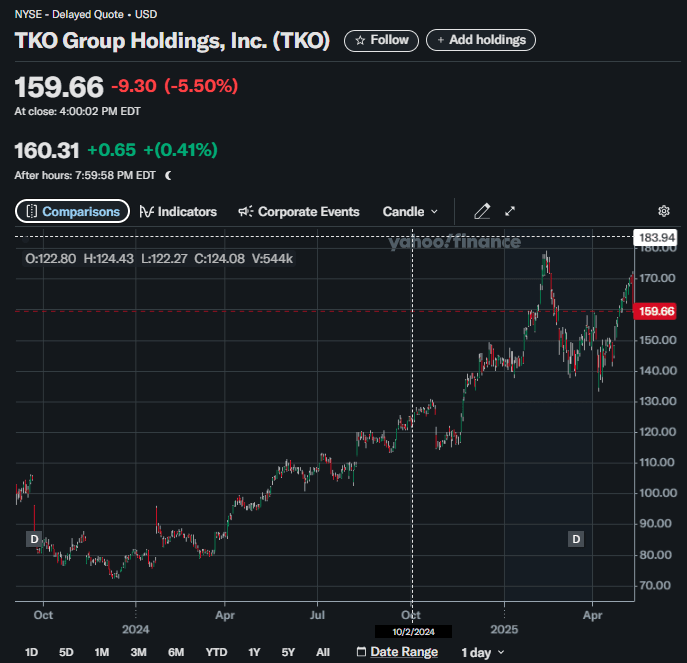Click the pencil draw tool icon
The image size is (687, 663).
point(482,211)
